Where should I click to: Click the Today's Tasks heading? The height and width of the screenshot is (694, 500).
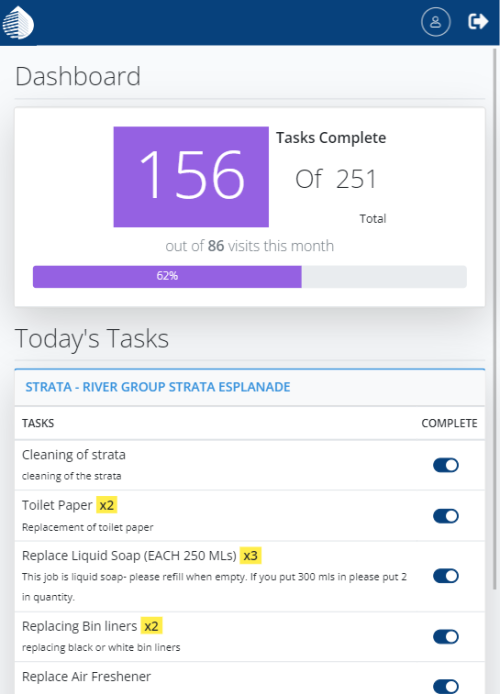pyautogui.click(x=92, y=339)
